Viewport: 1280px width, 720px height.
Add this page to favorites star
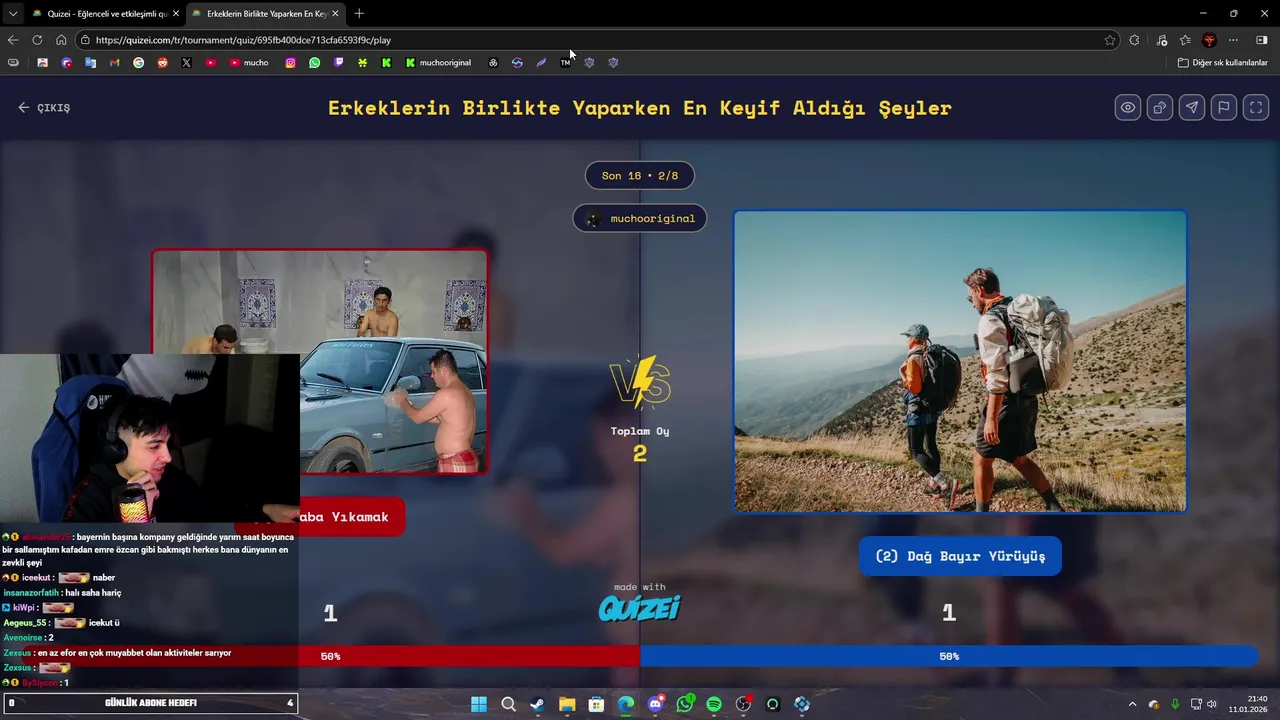[1110, 40]
